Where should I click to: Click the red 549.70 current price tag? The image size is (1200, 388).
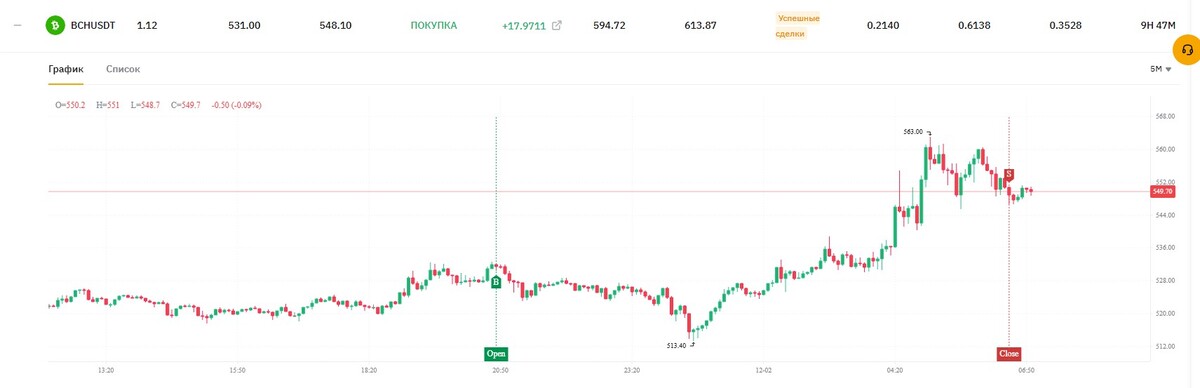click(x=1163, y=191)
